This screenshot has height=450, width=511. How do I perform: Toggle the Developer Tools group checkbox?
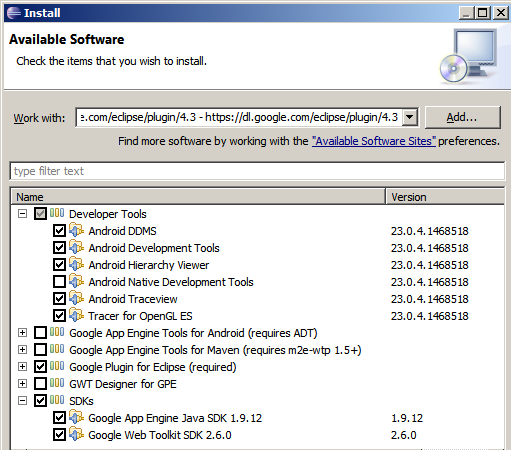coord(40,214)
